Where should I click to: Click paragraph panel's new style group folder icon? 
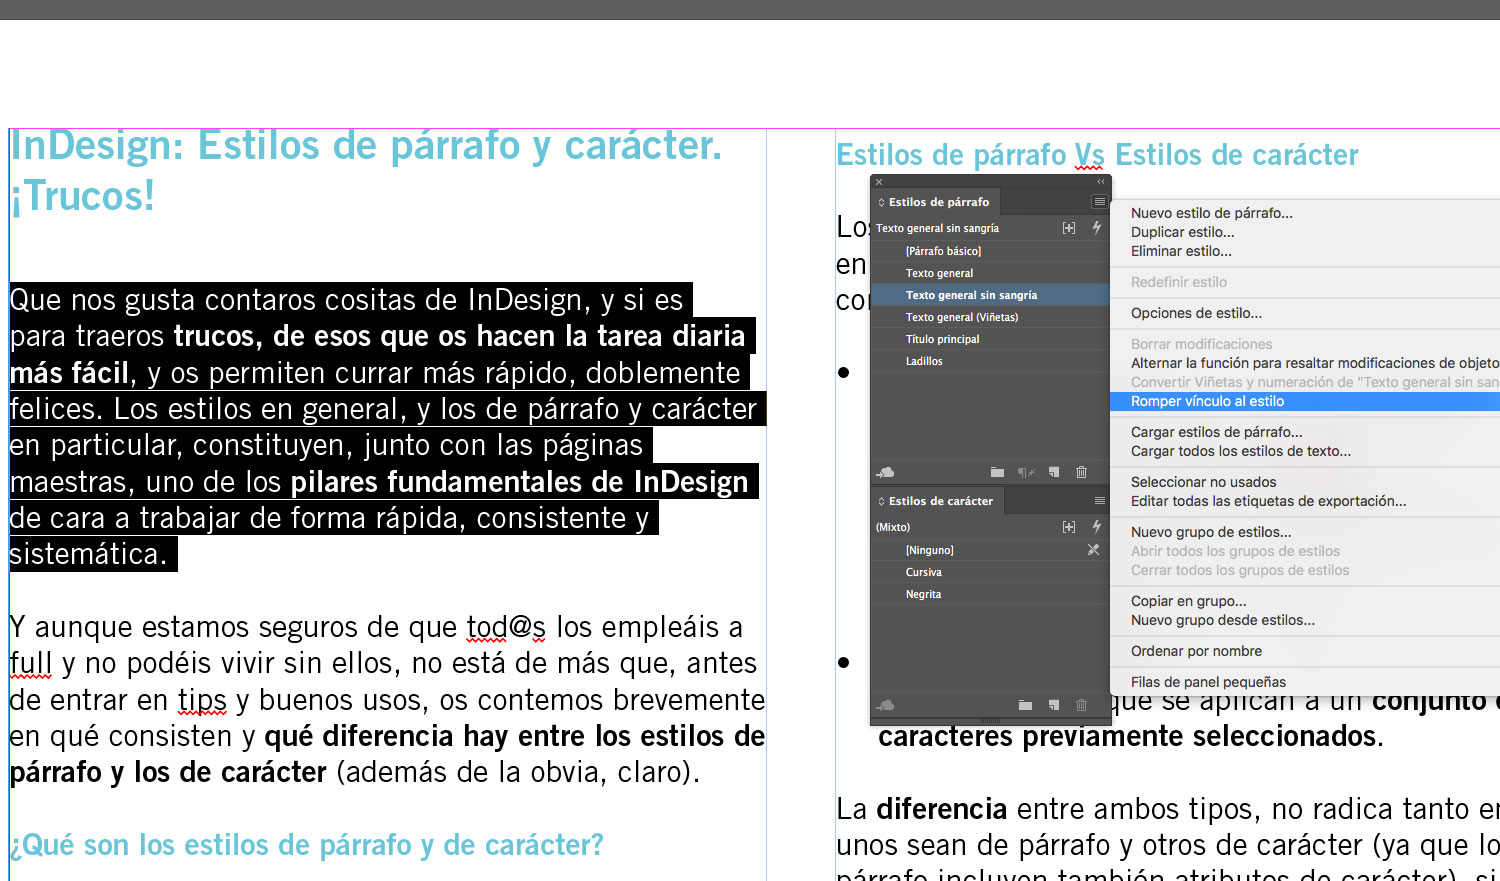(x=997, y=472)
